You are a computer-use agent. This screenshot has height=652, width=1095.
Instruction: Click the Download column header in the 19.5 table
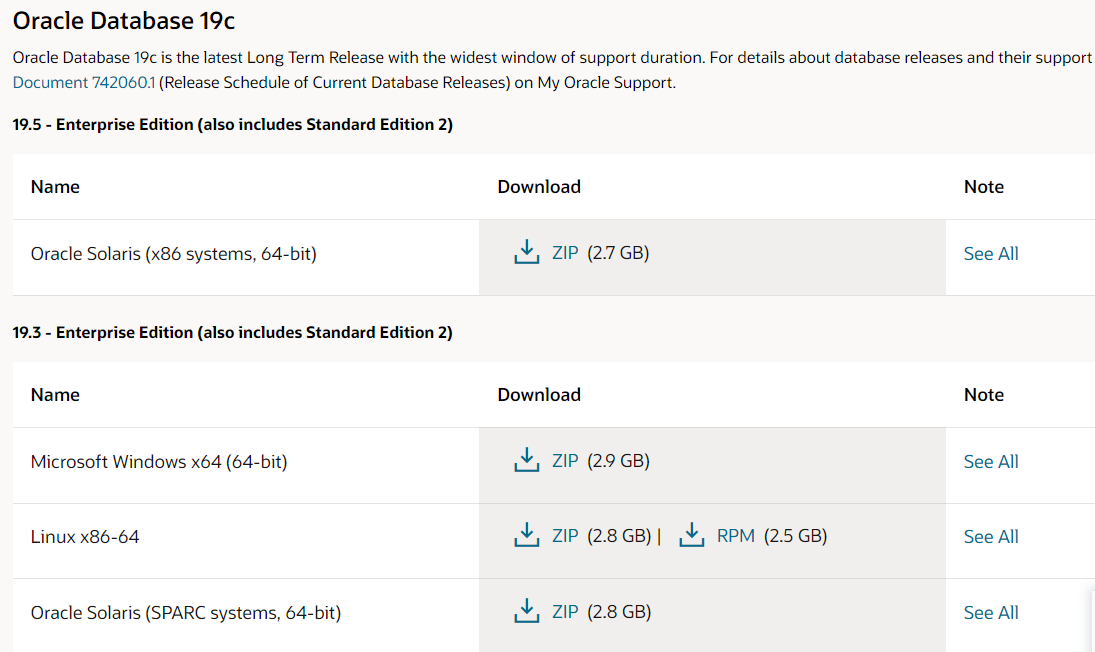coord(539,186)
